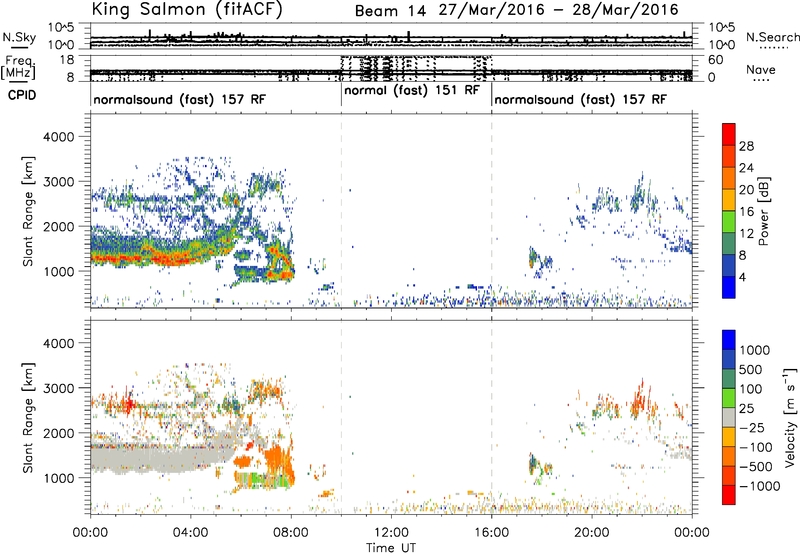
Task: Click the '16:00' time axis tick label
Action: tap(491, 533)
